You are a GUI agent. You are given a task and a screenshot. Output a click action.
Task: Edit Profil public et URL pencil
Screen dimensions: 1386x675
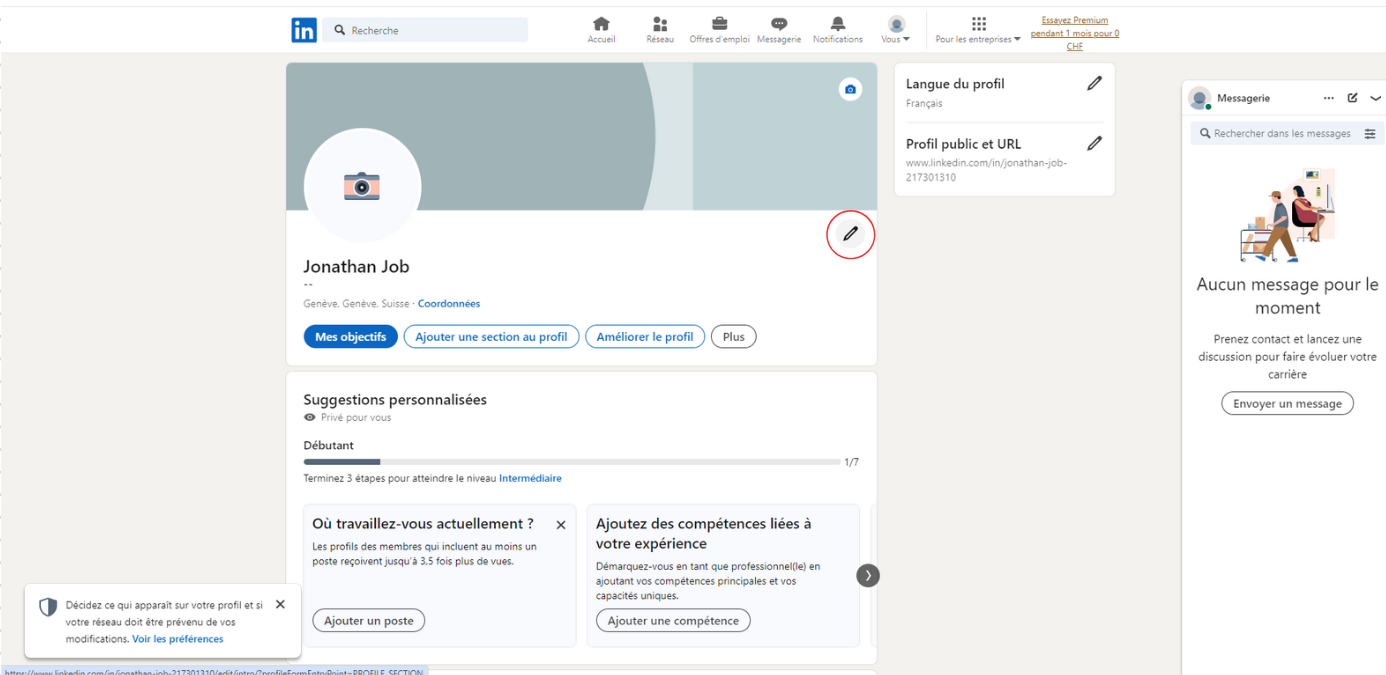point(1094,144)
